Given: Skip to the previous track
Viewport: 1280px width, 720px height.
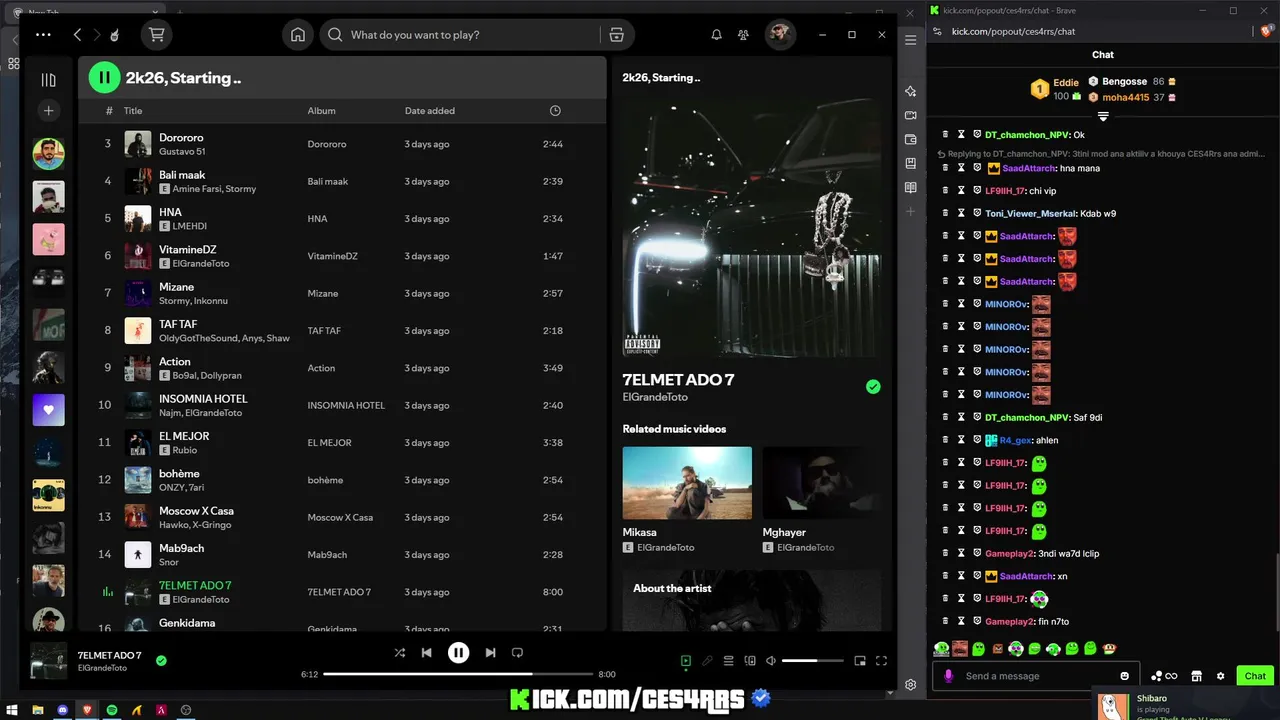Looking at the screenshot, I should coord(427,653).
